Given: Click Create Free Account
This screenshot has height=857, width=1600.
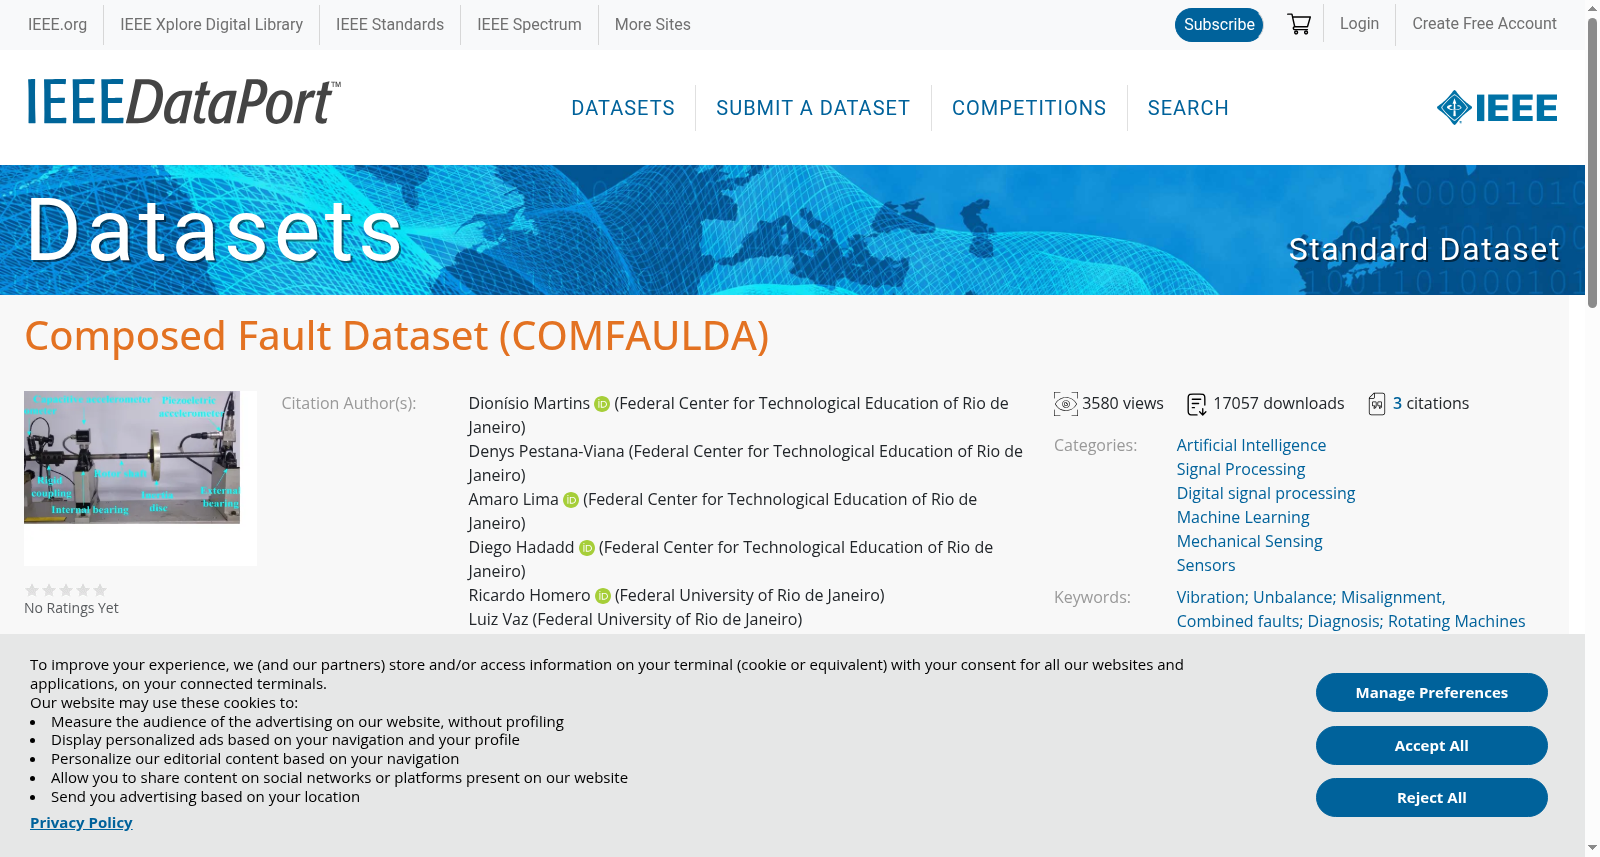Looking at the screenshot, I should [x=1484, y=23].
